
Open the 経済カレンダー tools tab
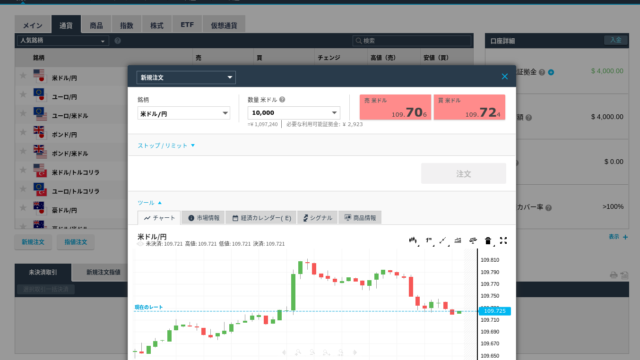[x=261, y=218]
